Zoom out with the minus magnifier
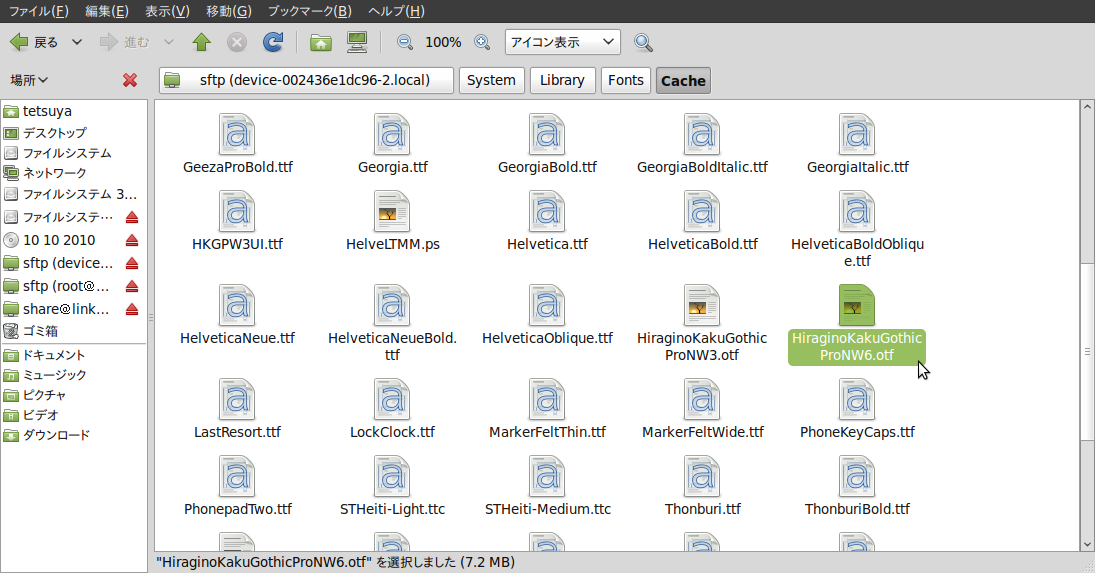 pyautogui.click(x=404, y=43)
